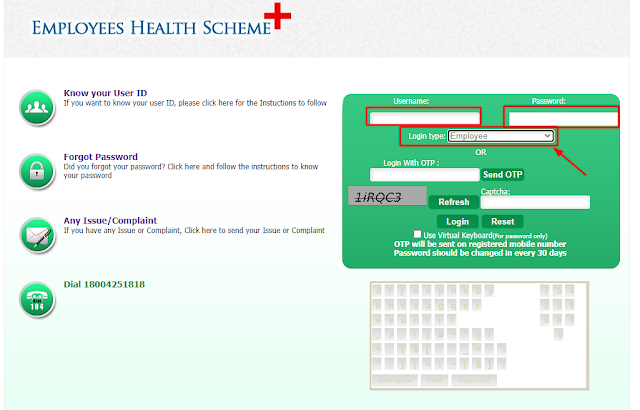This screenshot has width=640, height=410.
Task: Tap the '<' symbol virtual key
Action: coord(427,363)
